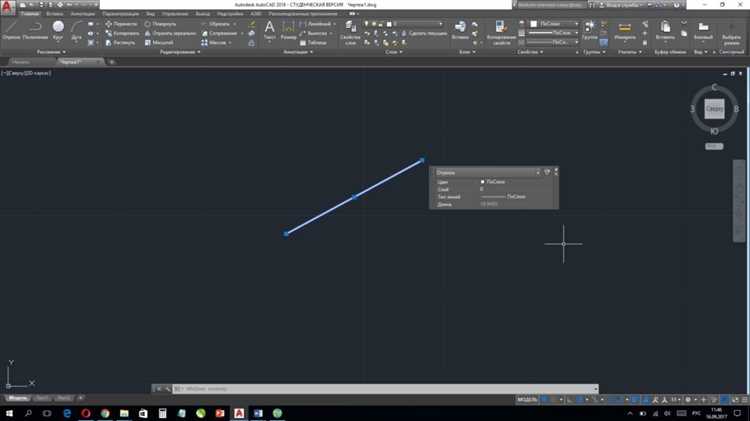This screenshot has height=421, width=750.
Task: Click the Масштаб (Scale) tool
Action: (x=159, y=43)
